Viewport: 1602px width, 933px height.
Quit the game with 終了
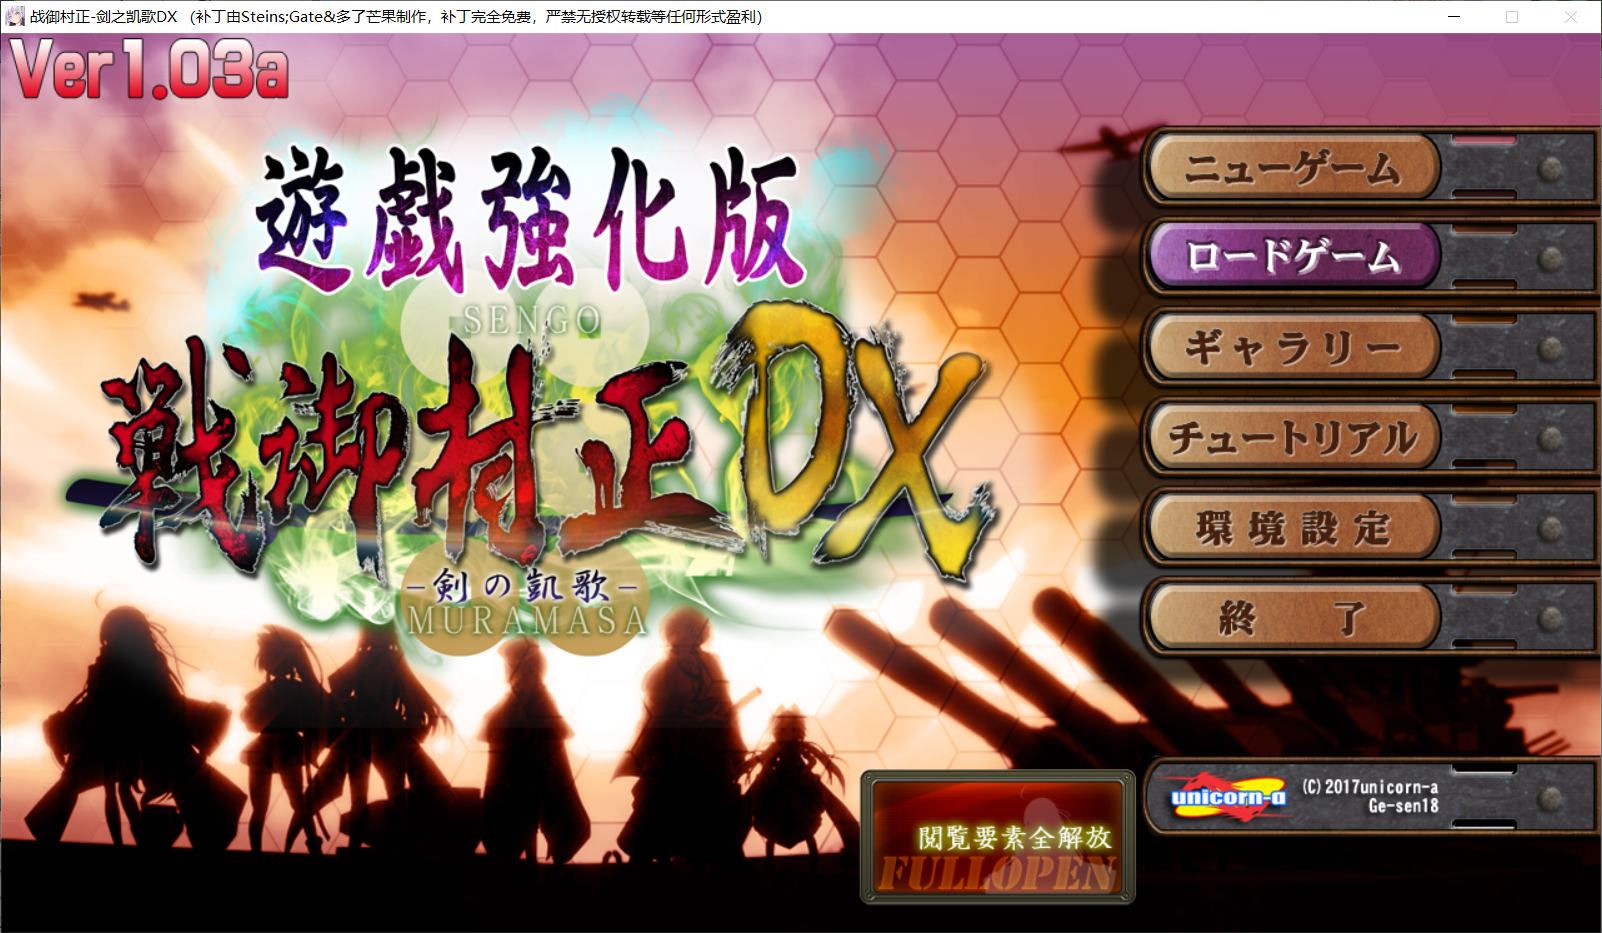[x=1293, y=616]
